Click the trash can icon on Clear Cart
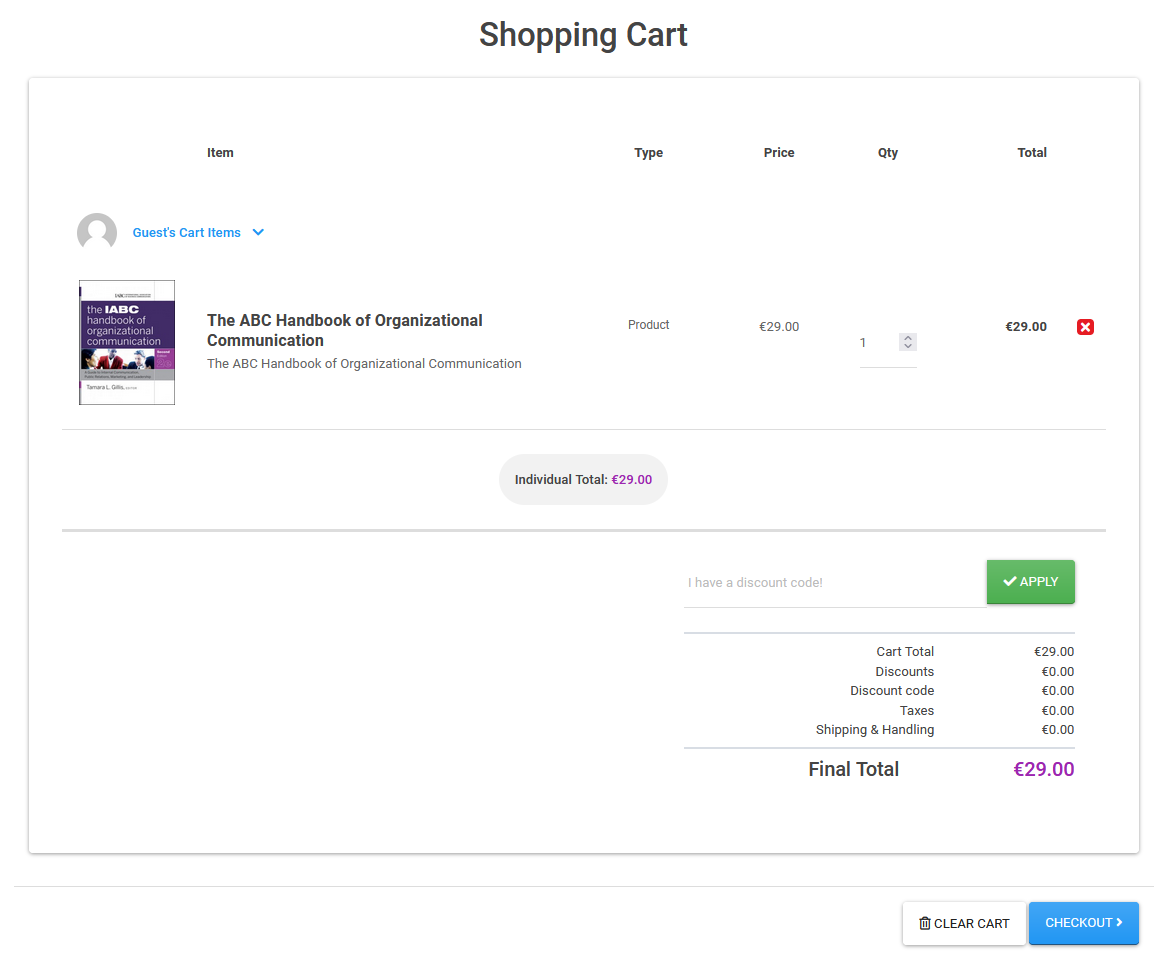This screenshot has width=1171, height=967. [x=924, y=923]
